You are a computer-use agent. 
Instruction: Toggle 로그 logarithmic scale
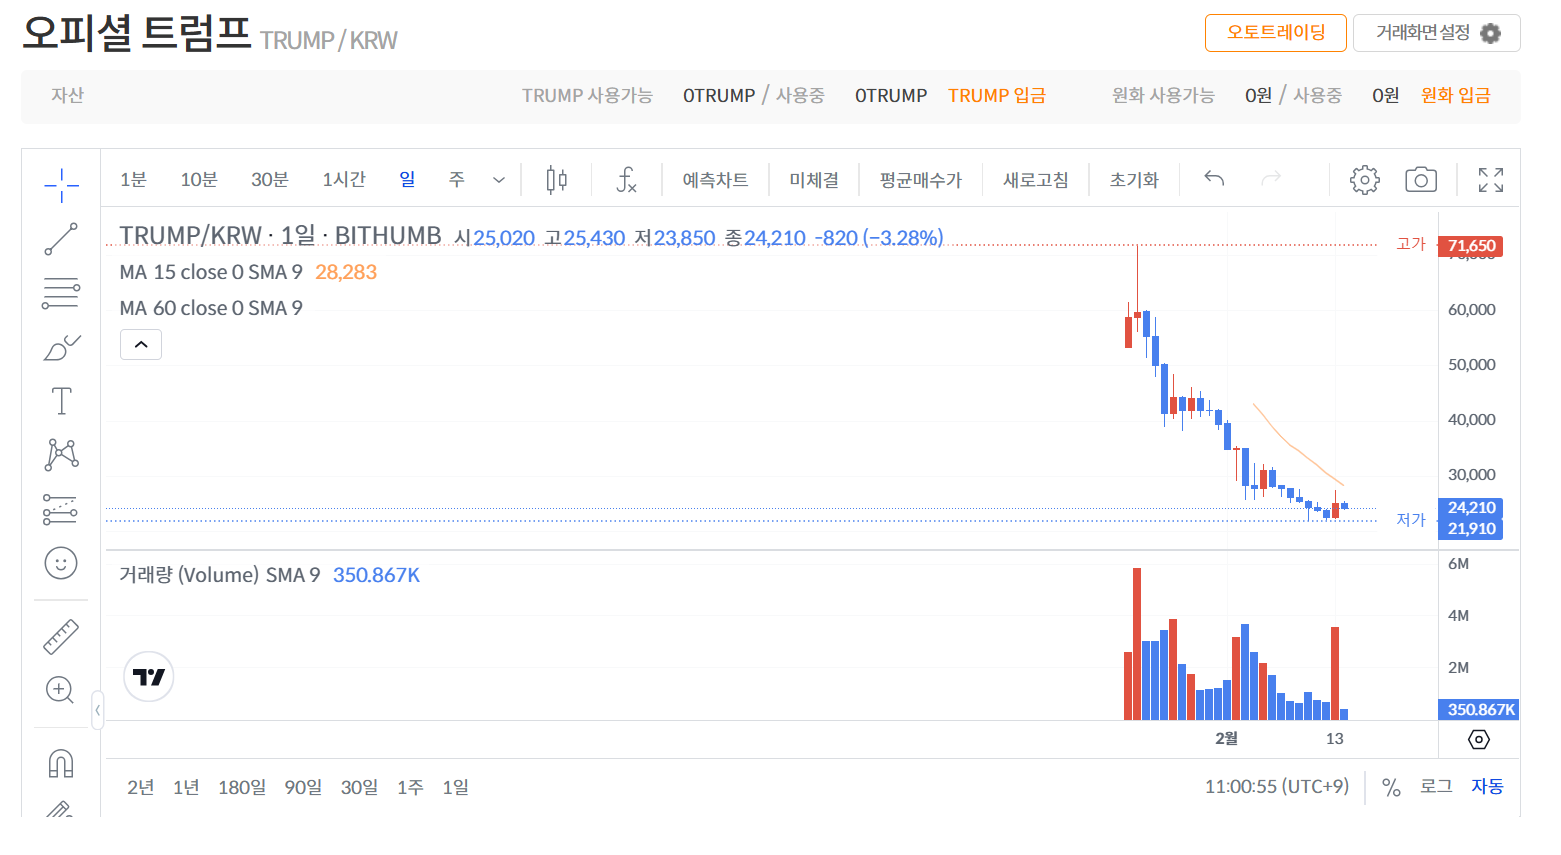(1436, 787)
